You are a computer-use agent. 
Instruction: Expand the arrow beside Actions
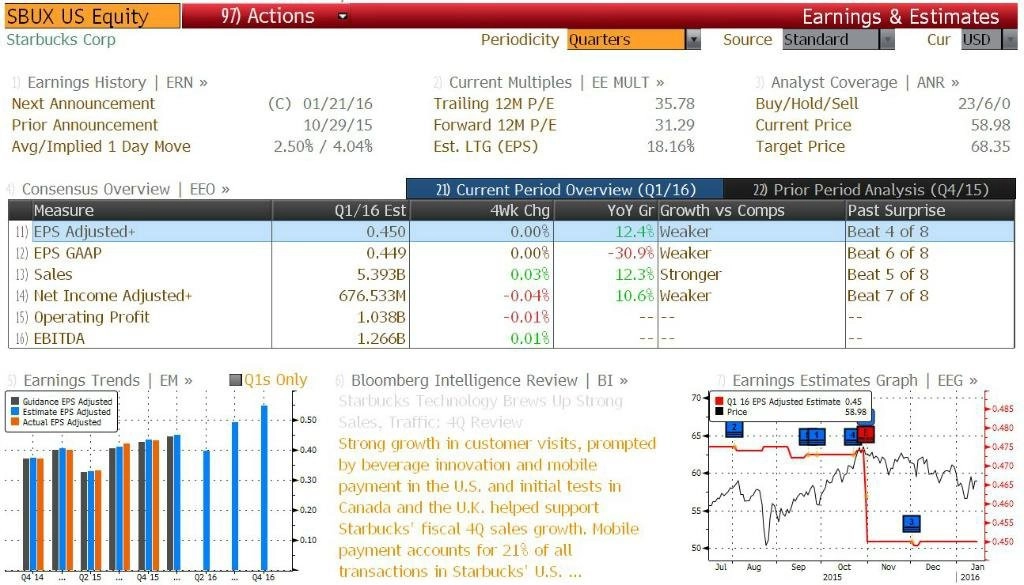[343, 16]
